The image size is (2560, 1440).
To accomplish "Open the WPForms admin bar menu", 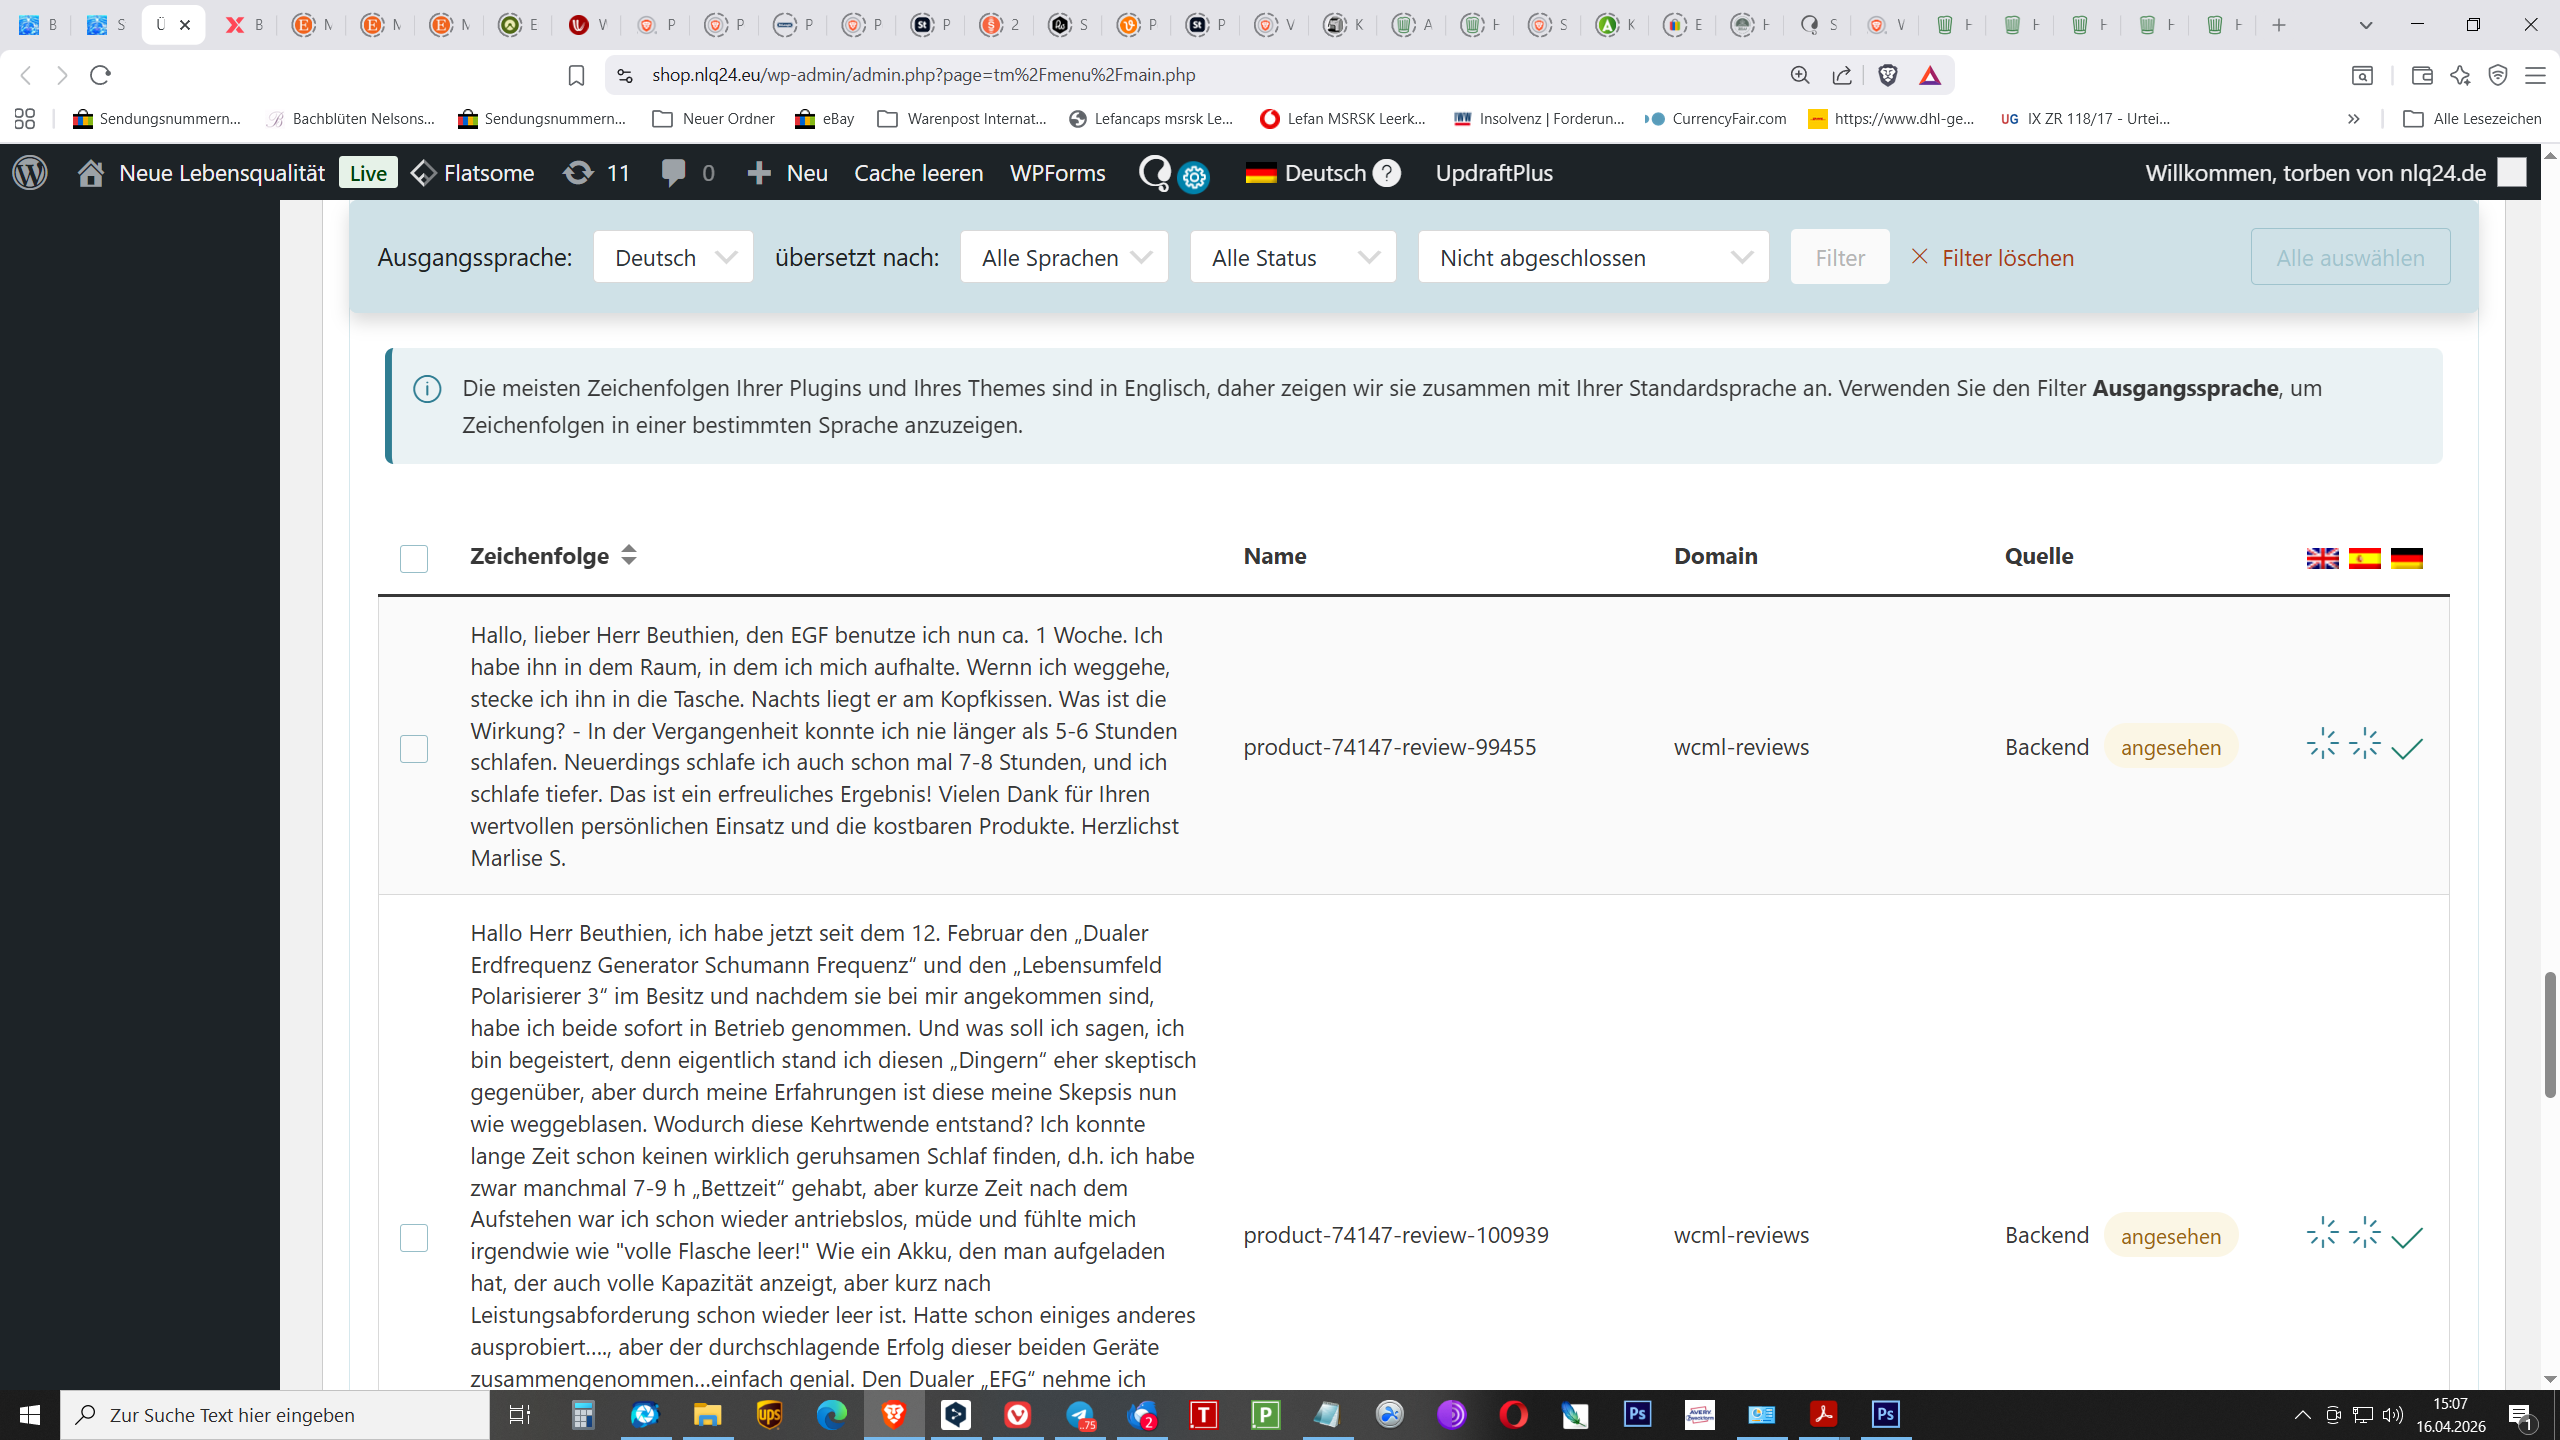I will [x=1057, y=173].
